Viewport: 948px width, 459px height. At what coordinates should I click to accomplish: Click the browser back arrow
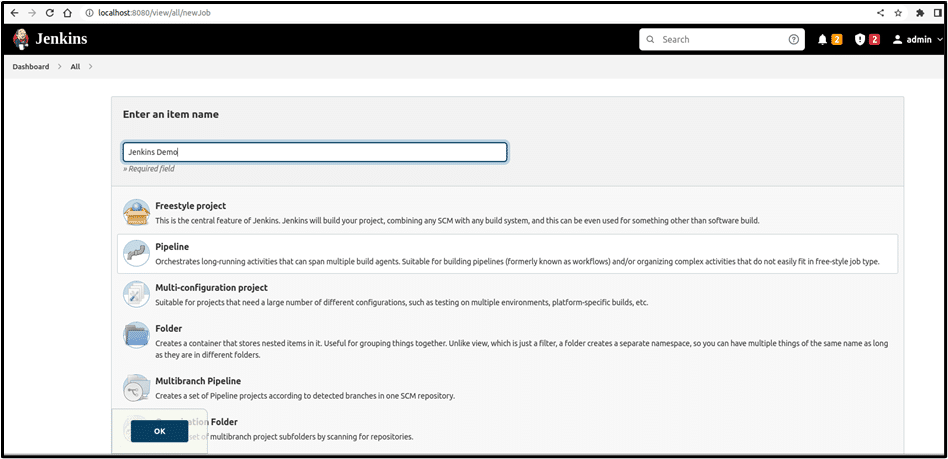[15, 13]
